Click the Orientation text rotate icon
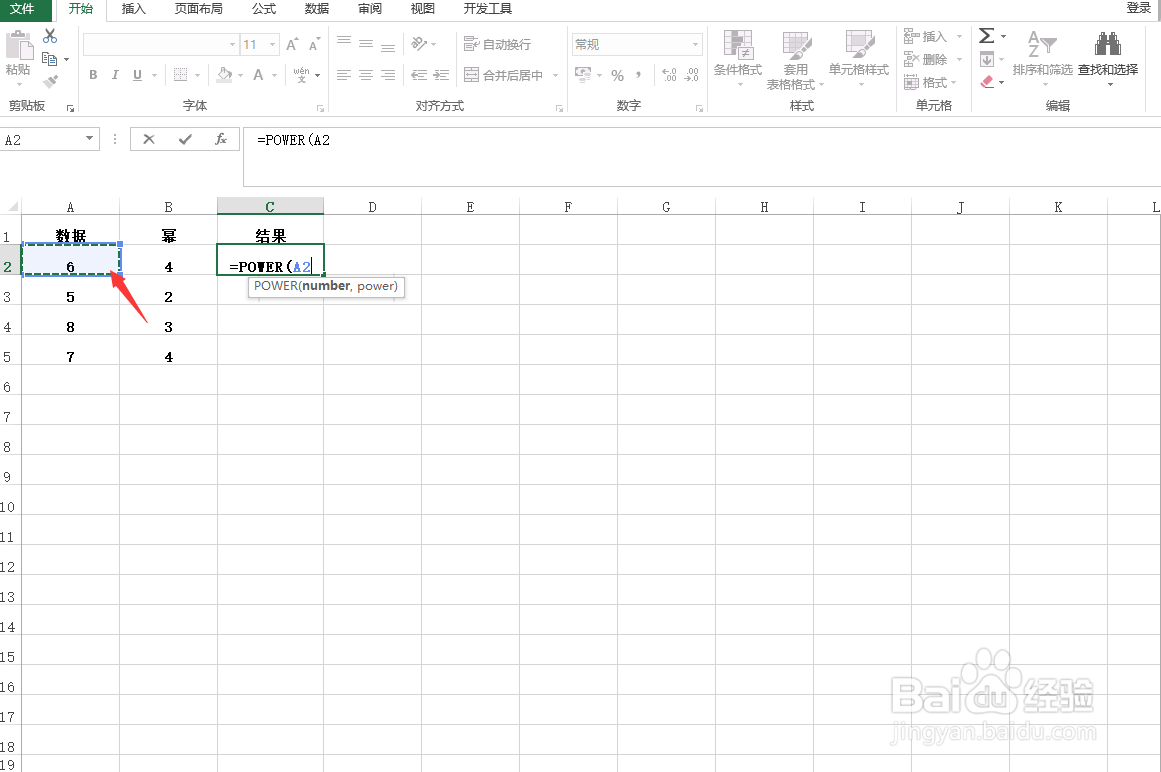Image resolution: width=1161 pixels, height=772 pixels. point(420,44)
